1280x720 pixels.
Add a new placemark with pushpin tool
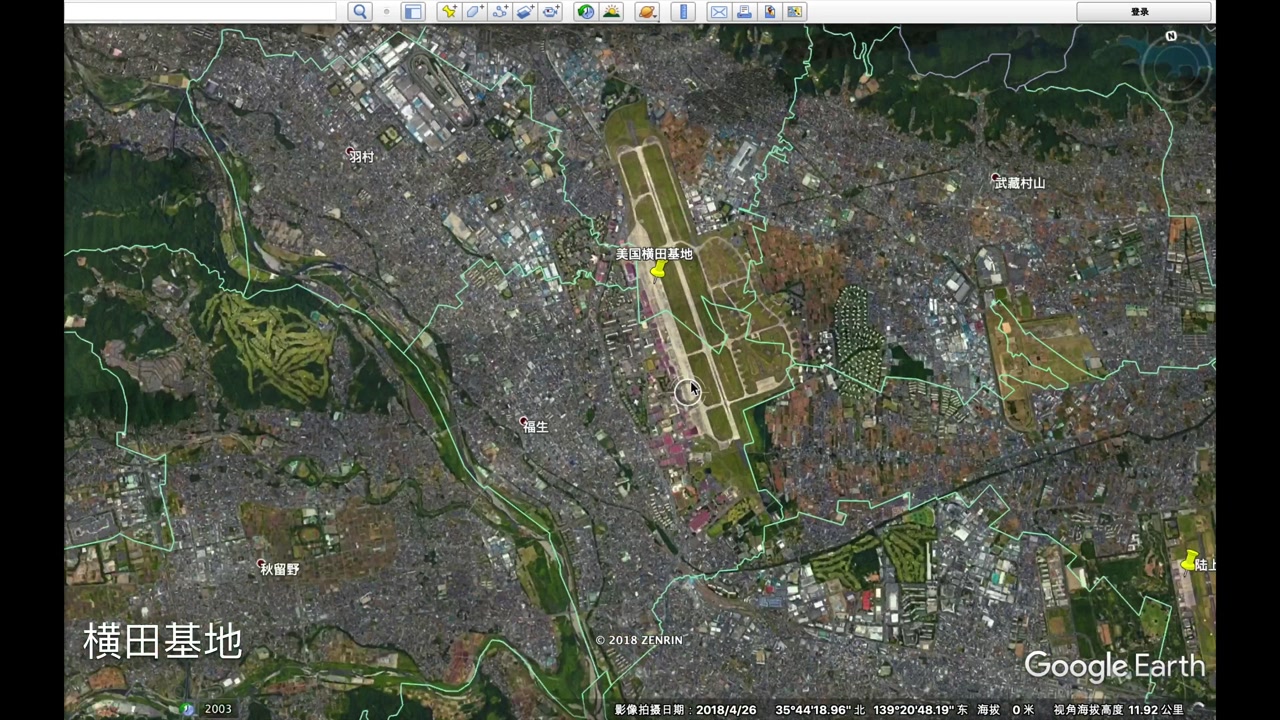click(x=449, y=12)
